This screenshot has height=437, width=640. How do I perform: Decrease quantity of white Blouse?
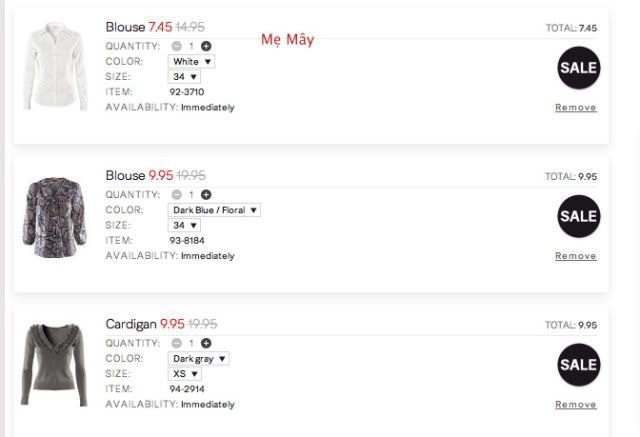point(176,46)
